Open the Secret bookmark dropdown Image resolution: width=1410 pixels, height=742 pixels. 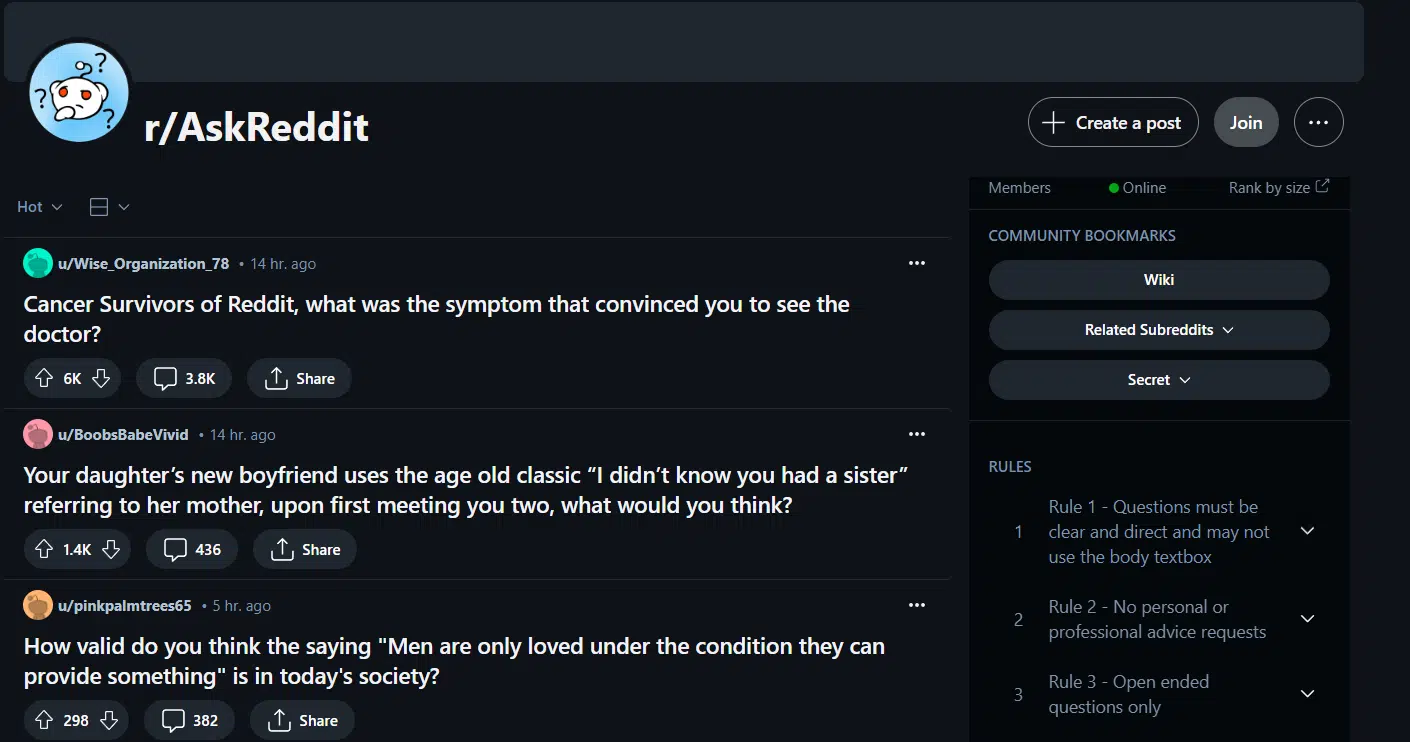tap(1158, 379)
